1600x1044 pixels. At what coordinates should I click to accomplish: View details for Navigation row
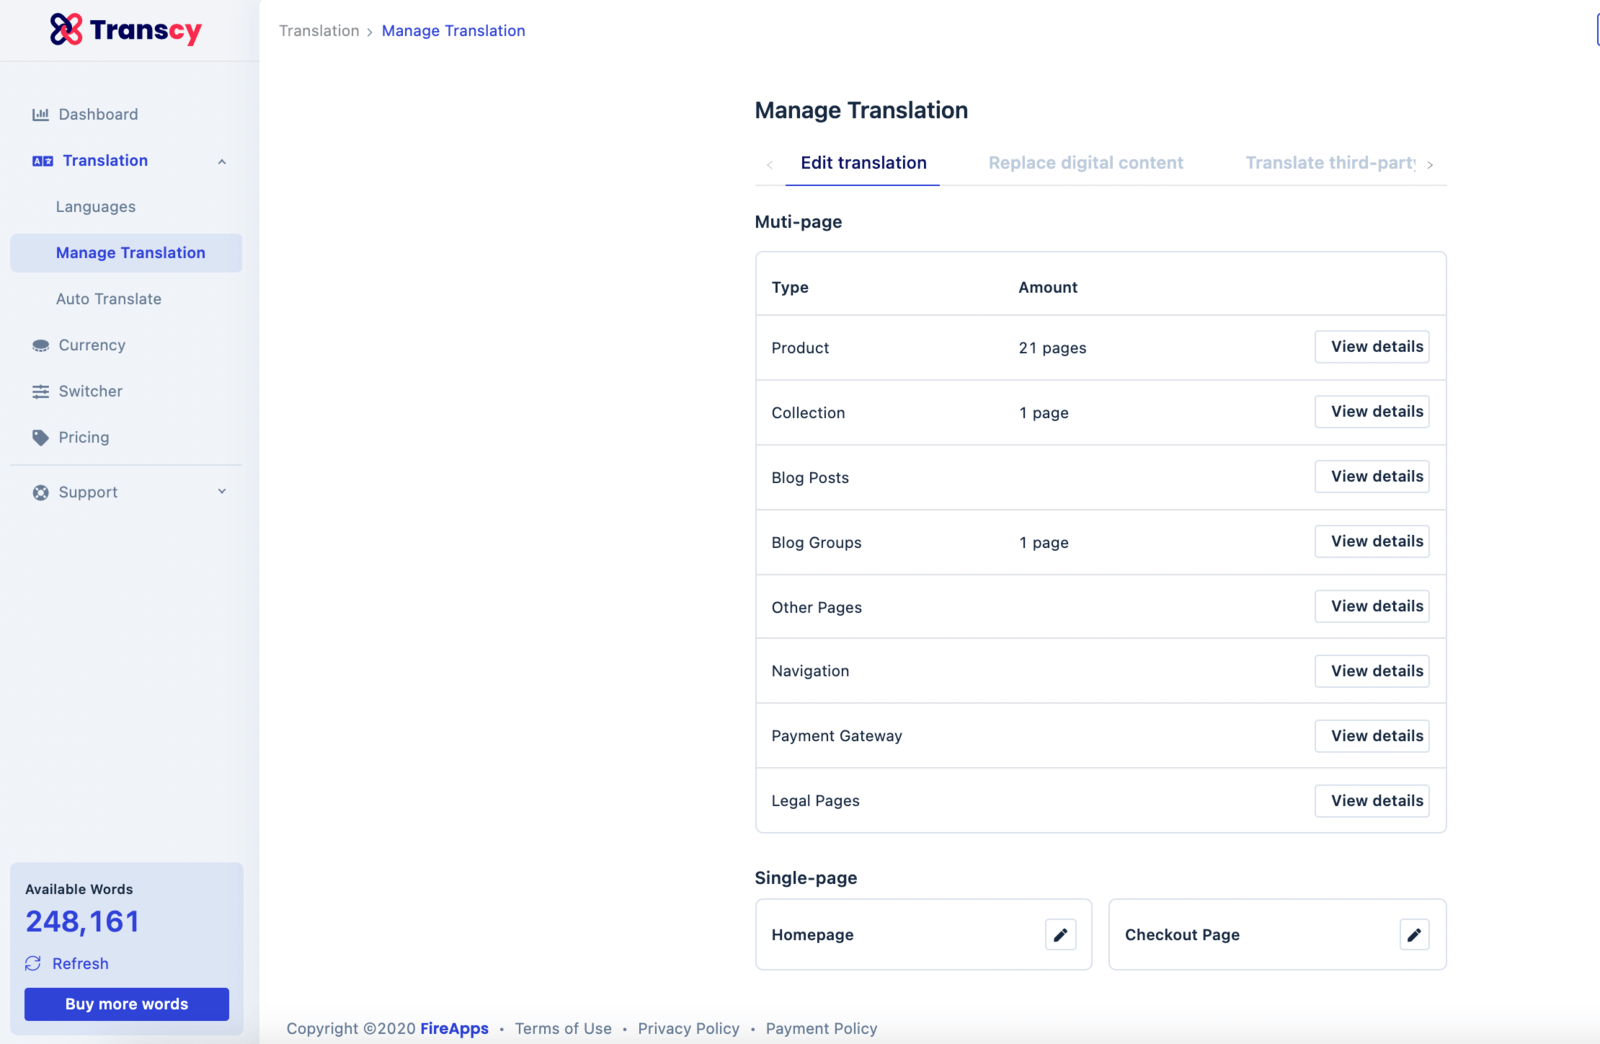1371,671
